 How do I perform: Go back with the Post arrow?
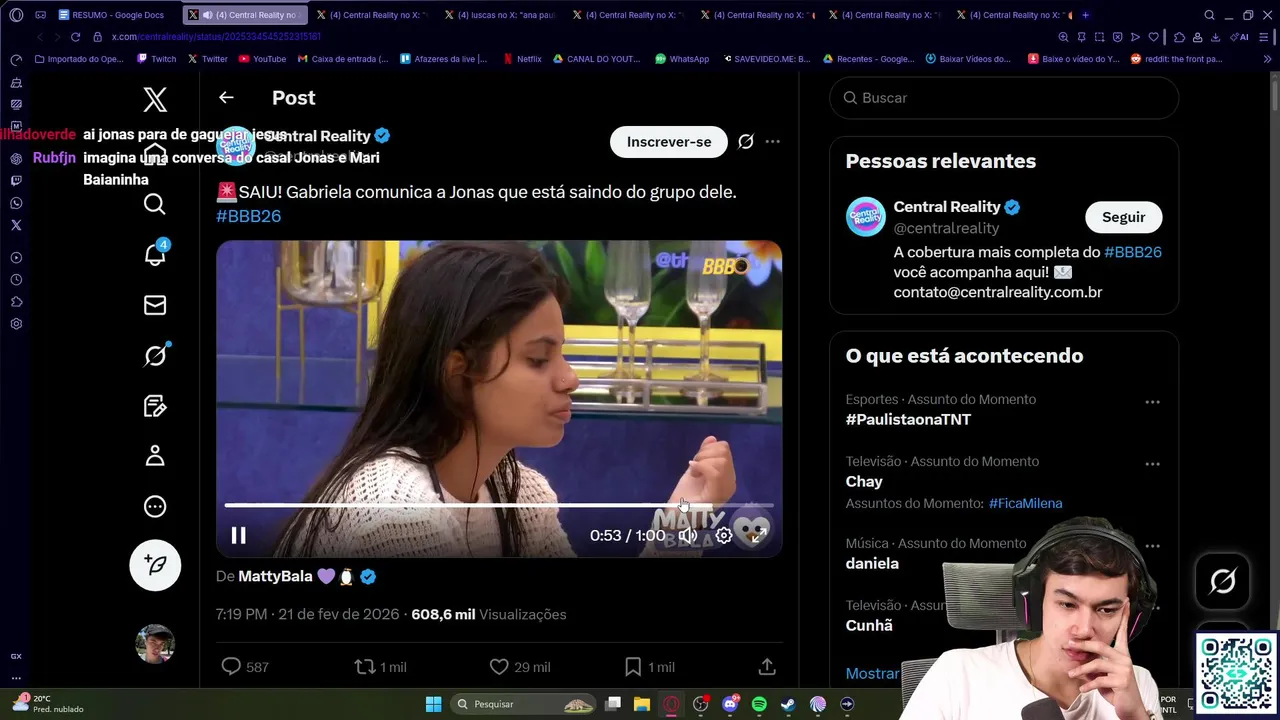[x=226, y=98]
